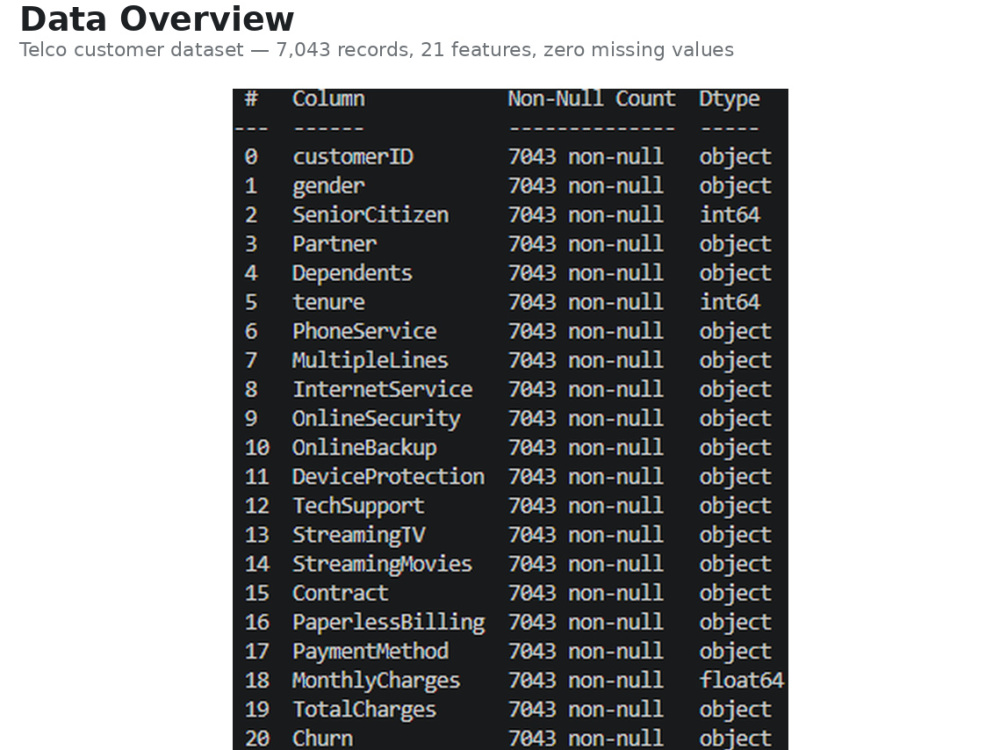Select the 'MultipleLines' column name
Image resolution: width=1000 pixels, height=750 pixels.
click(370, 362)
